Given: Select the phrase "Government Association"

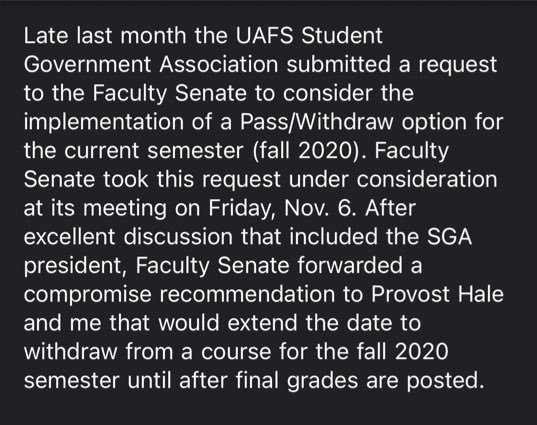Looking at the screenshot, I should point(151,64).
